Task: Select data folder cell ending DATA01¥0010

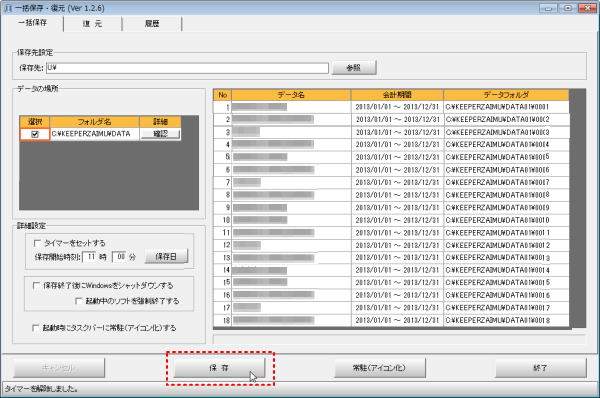Action: coord(506,220)
